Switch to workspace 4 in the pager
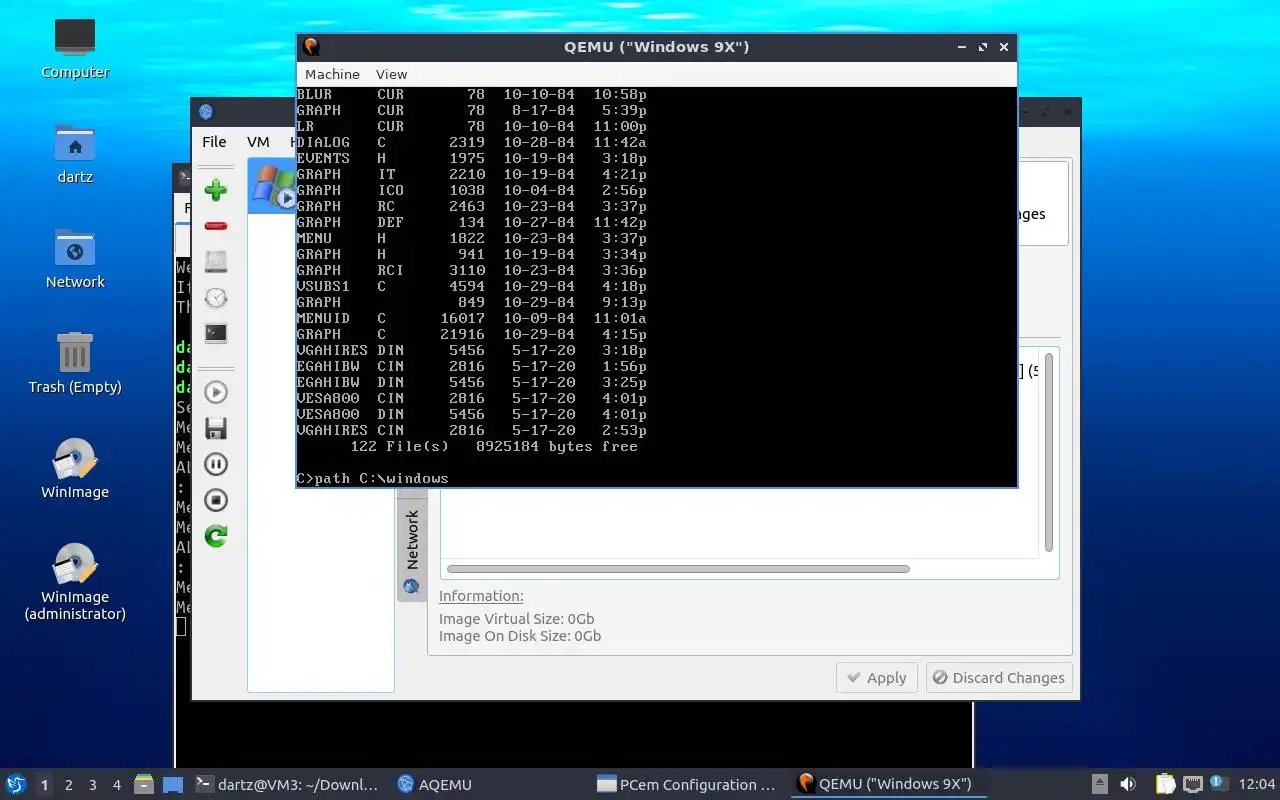Screen dimensions: 1280x800 116,785
